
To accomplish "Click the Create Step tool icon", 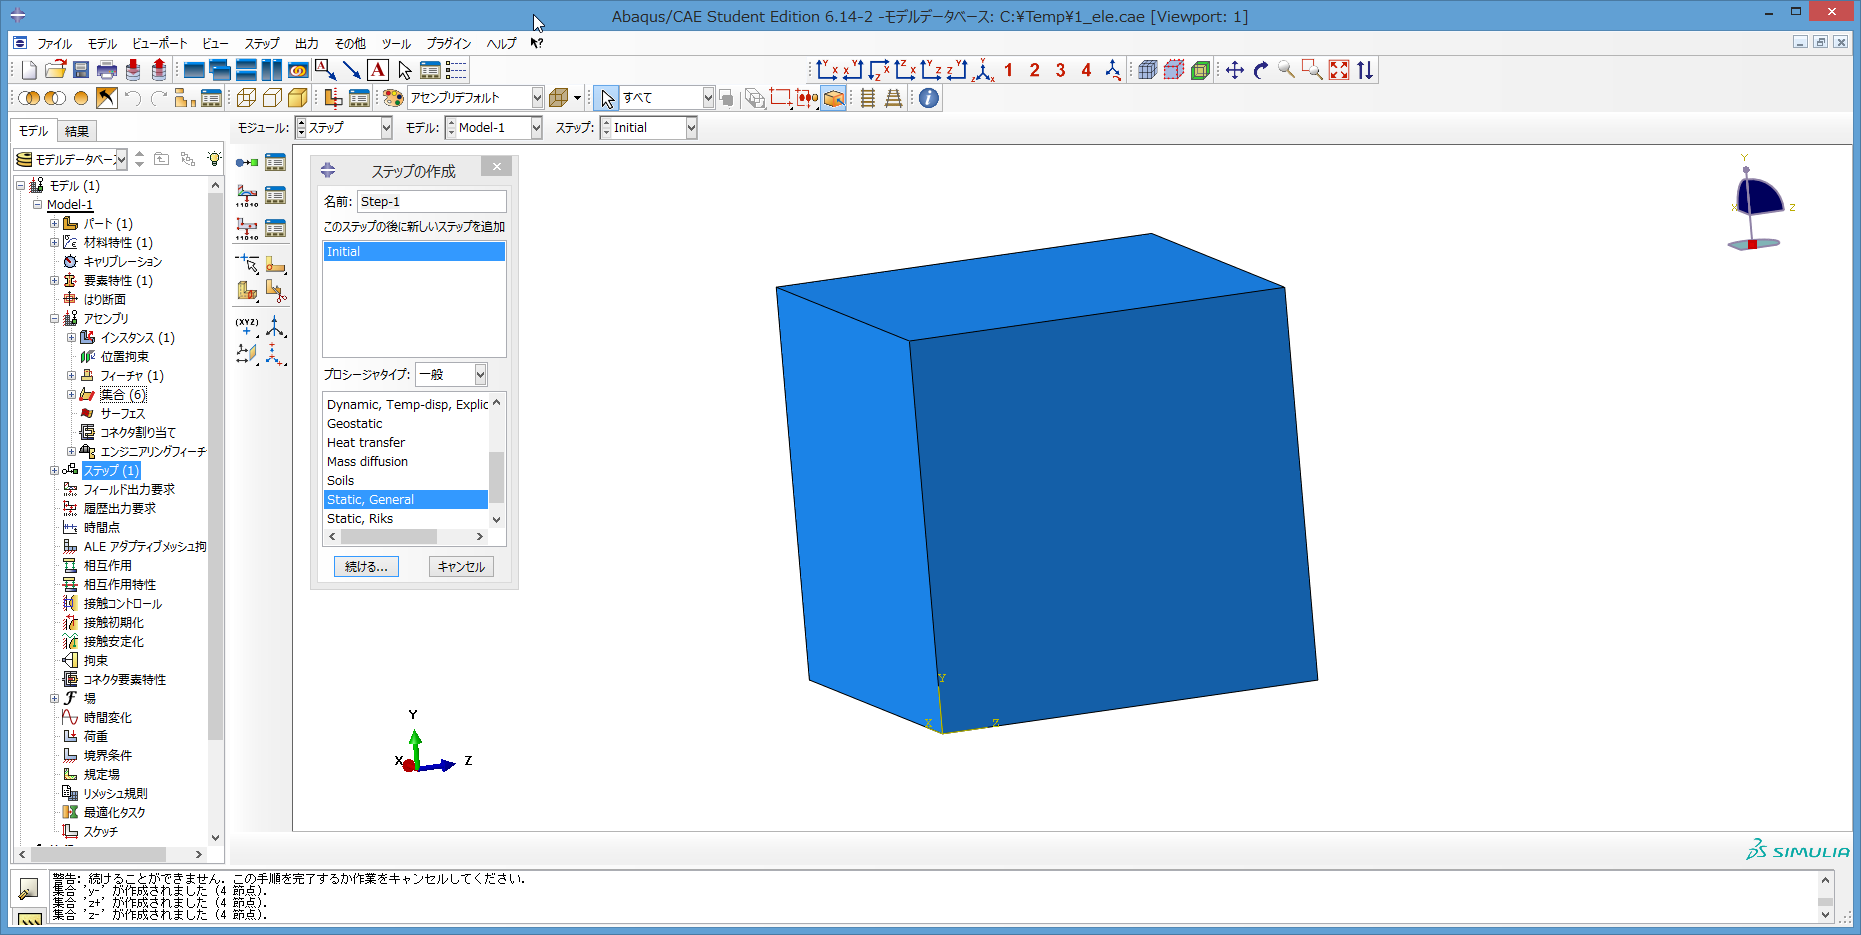I will [x=247, y=162].
